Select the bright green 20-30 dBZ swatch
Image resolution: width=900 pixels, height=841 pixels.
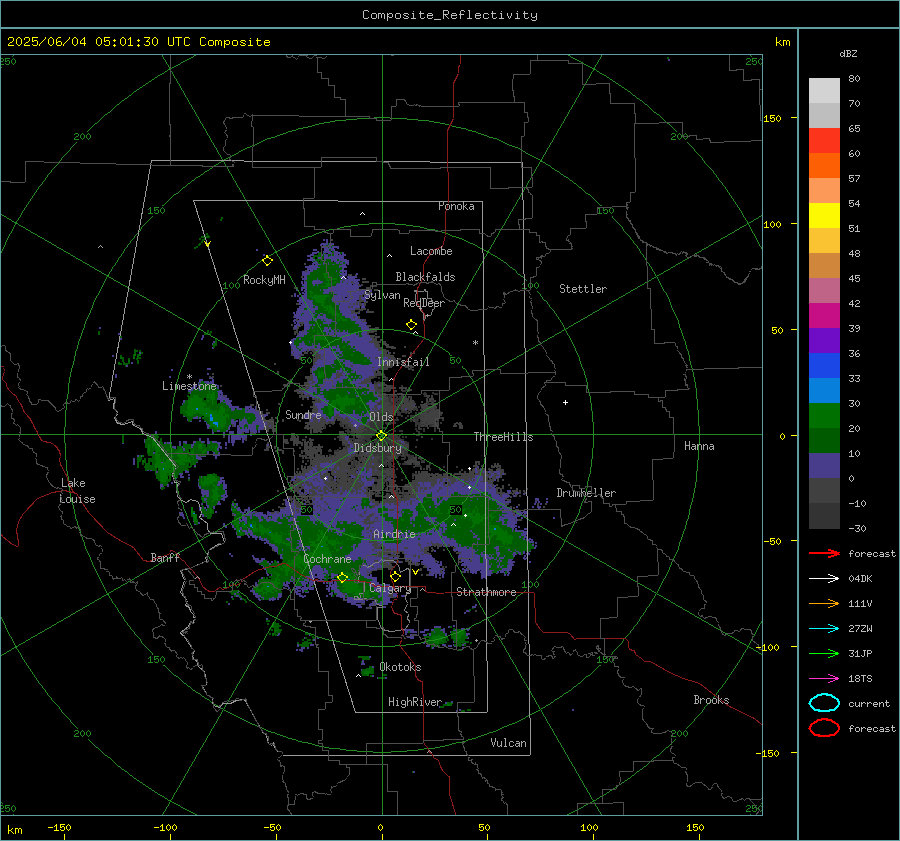(x=824, y=416)
